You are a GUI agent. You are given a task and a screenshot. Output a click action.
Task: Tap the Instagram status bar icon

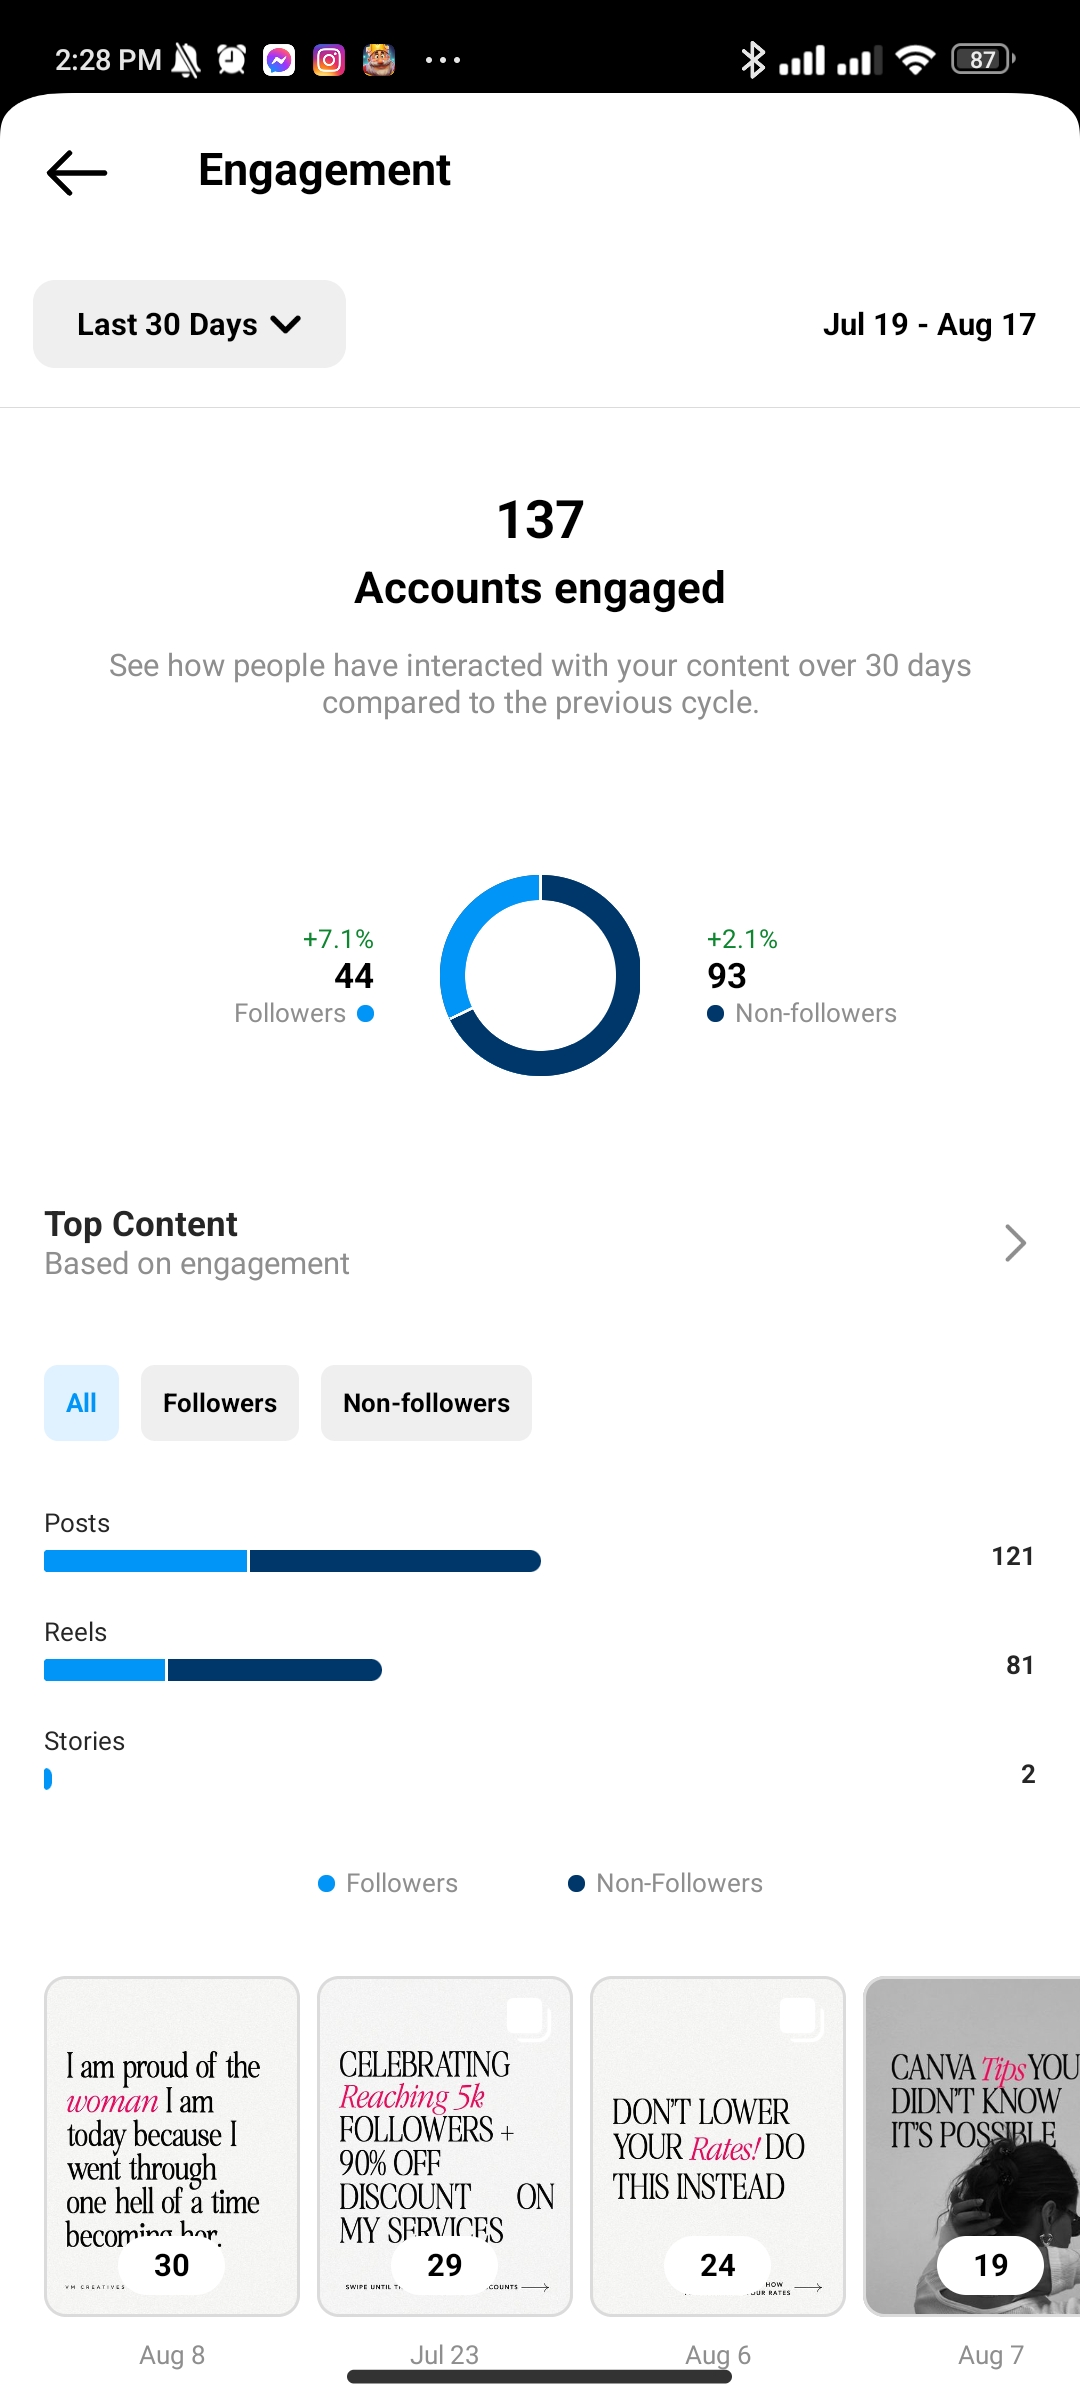(x=329, y=60)
